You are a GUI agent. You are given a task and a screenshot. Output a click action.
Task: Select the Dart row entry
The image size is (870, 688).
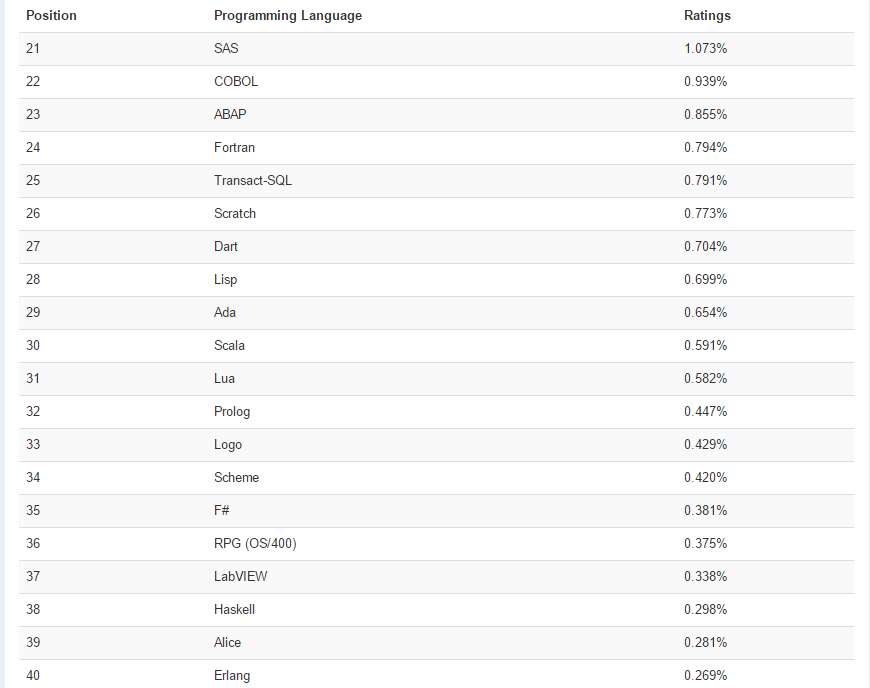[x=226, y=247]
